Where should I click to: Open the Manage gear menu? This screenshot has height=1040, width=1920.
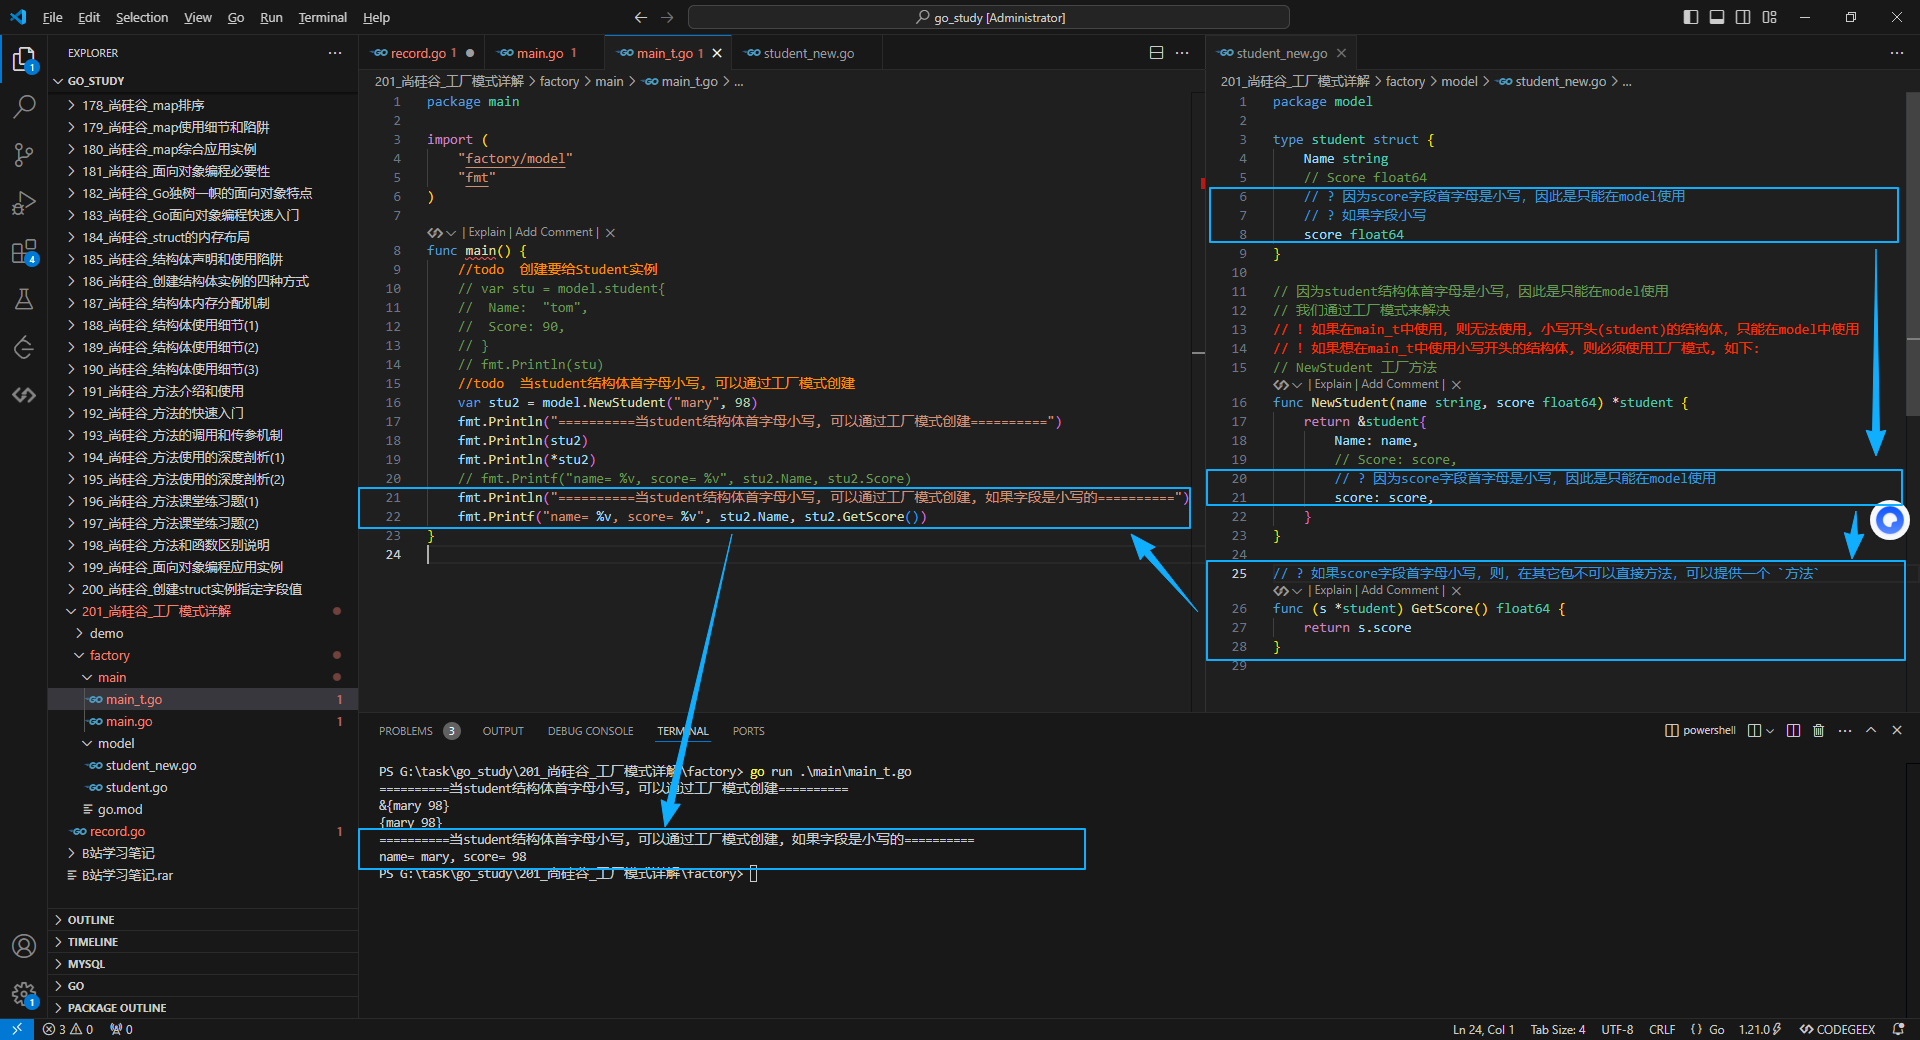tap(24, 994)
